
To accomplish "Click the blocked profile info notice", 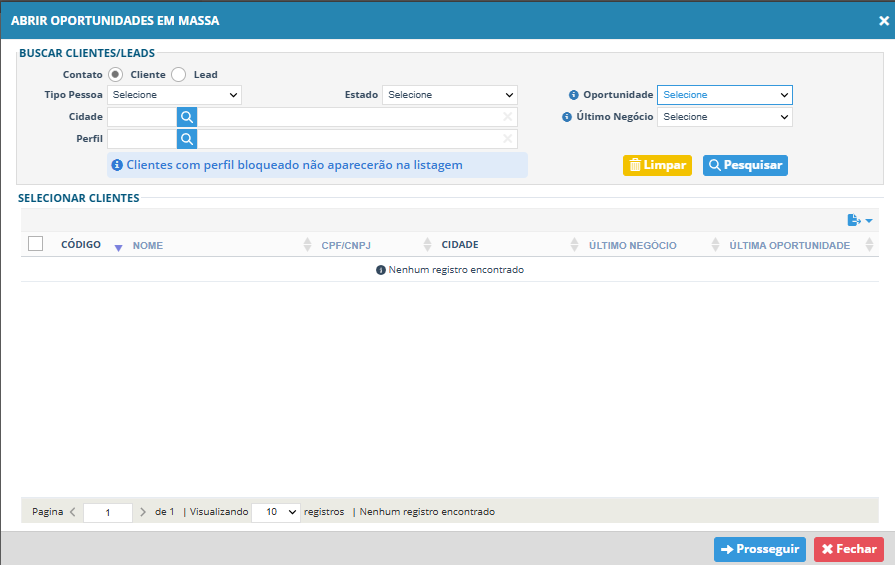I will point(317,165).
